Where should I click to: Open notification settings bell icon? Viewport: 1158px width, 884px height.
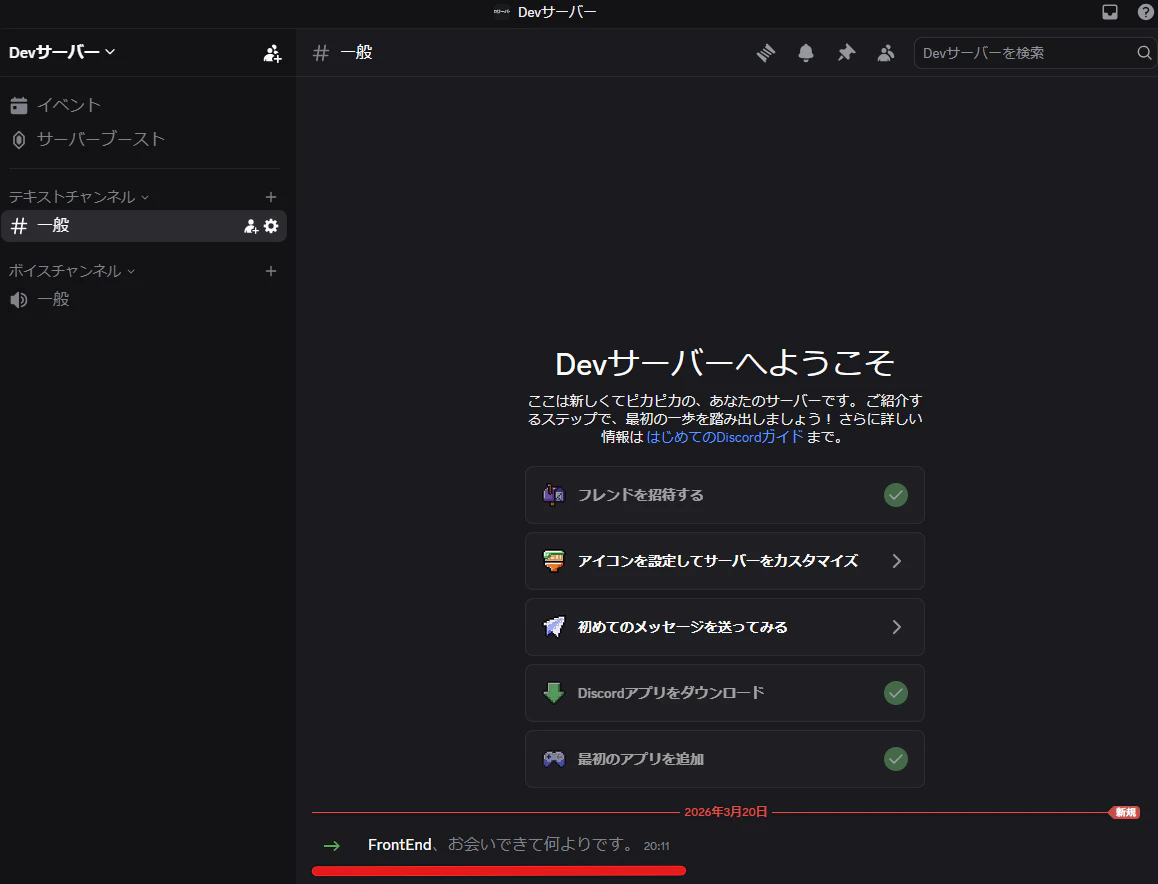click(x=806, y=52)
